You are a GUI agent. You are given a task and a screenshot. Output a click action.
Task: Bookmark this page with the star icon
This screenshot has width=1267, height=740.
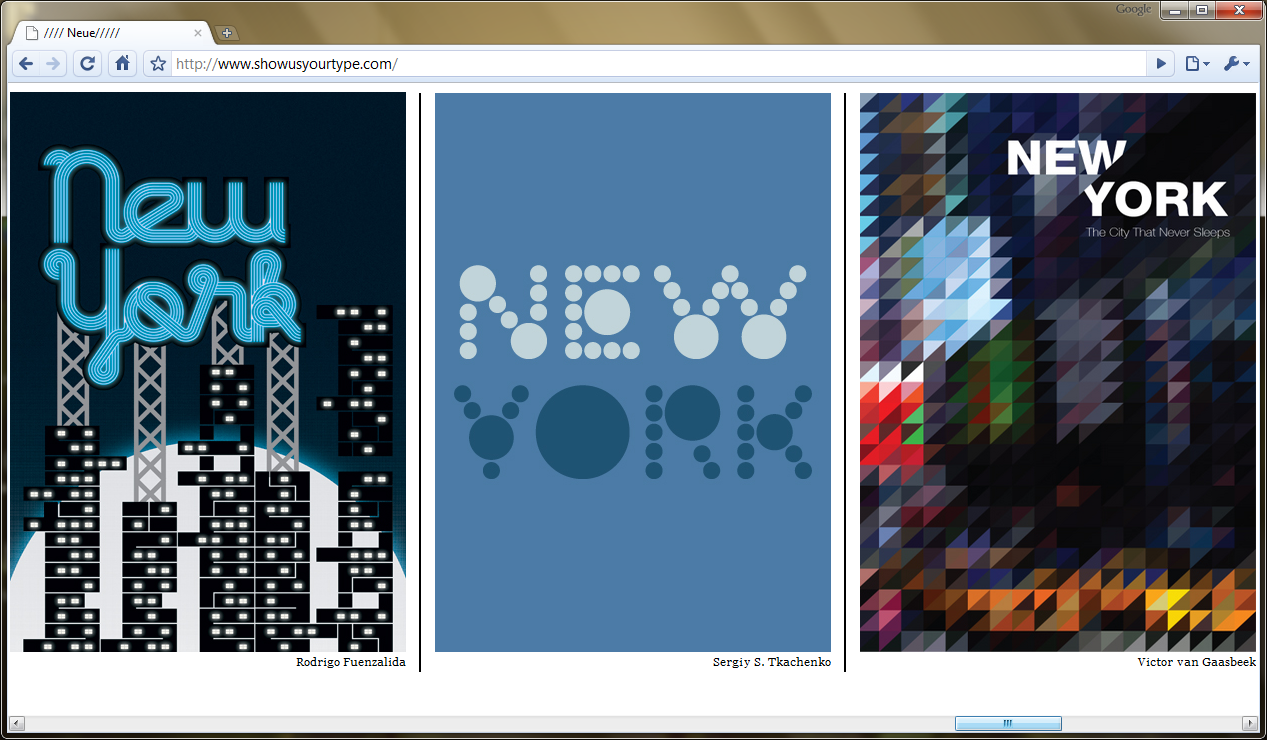pos(158,64)
